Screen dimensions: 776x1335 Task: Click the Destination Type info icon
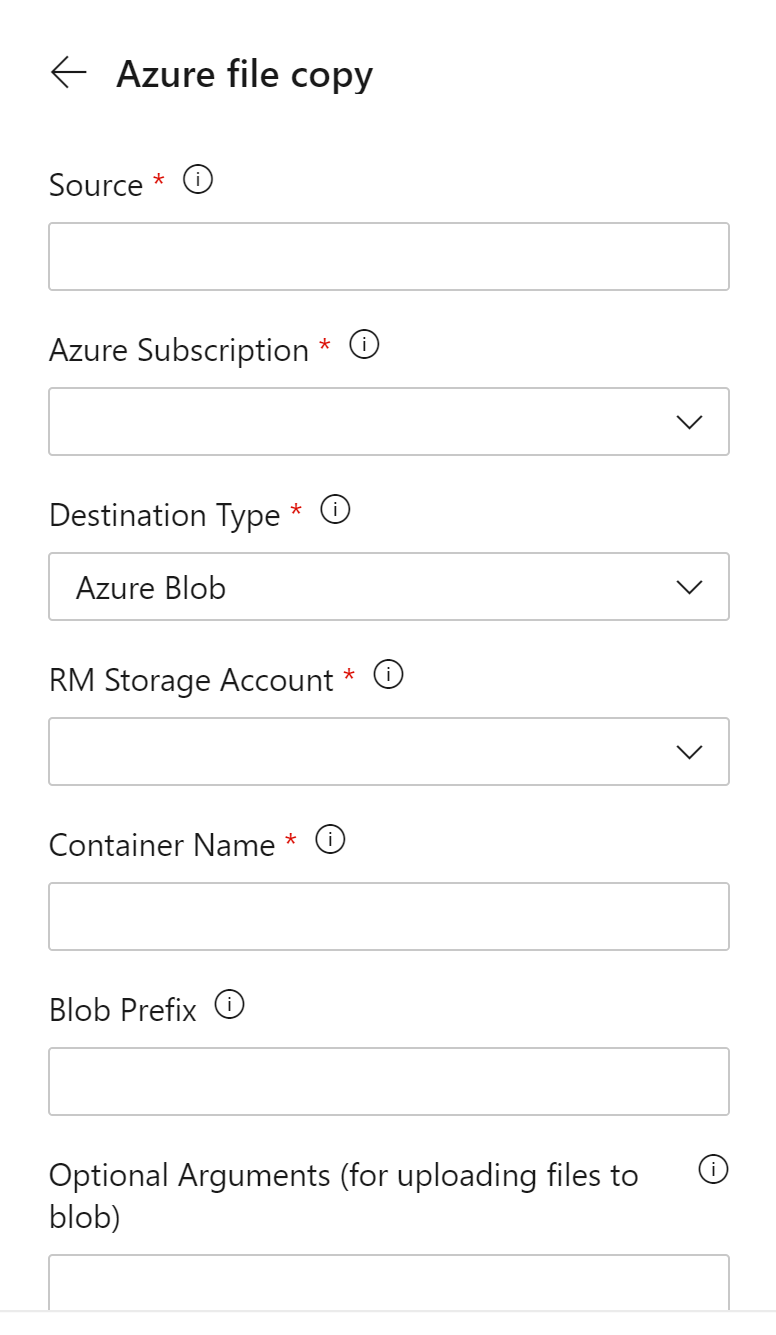[x=336, y=511]
